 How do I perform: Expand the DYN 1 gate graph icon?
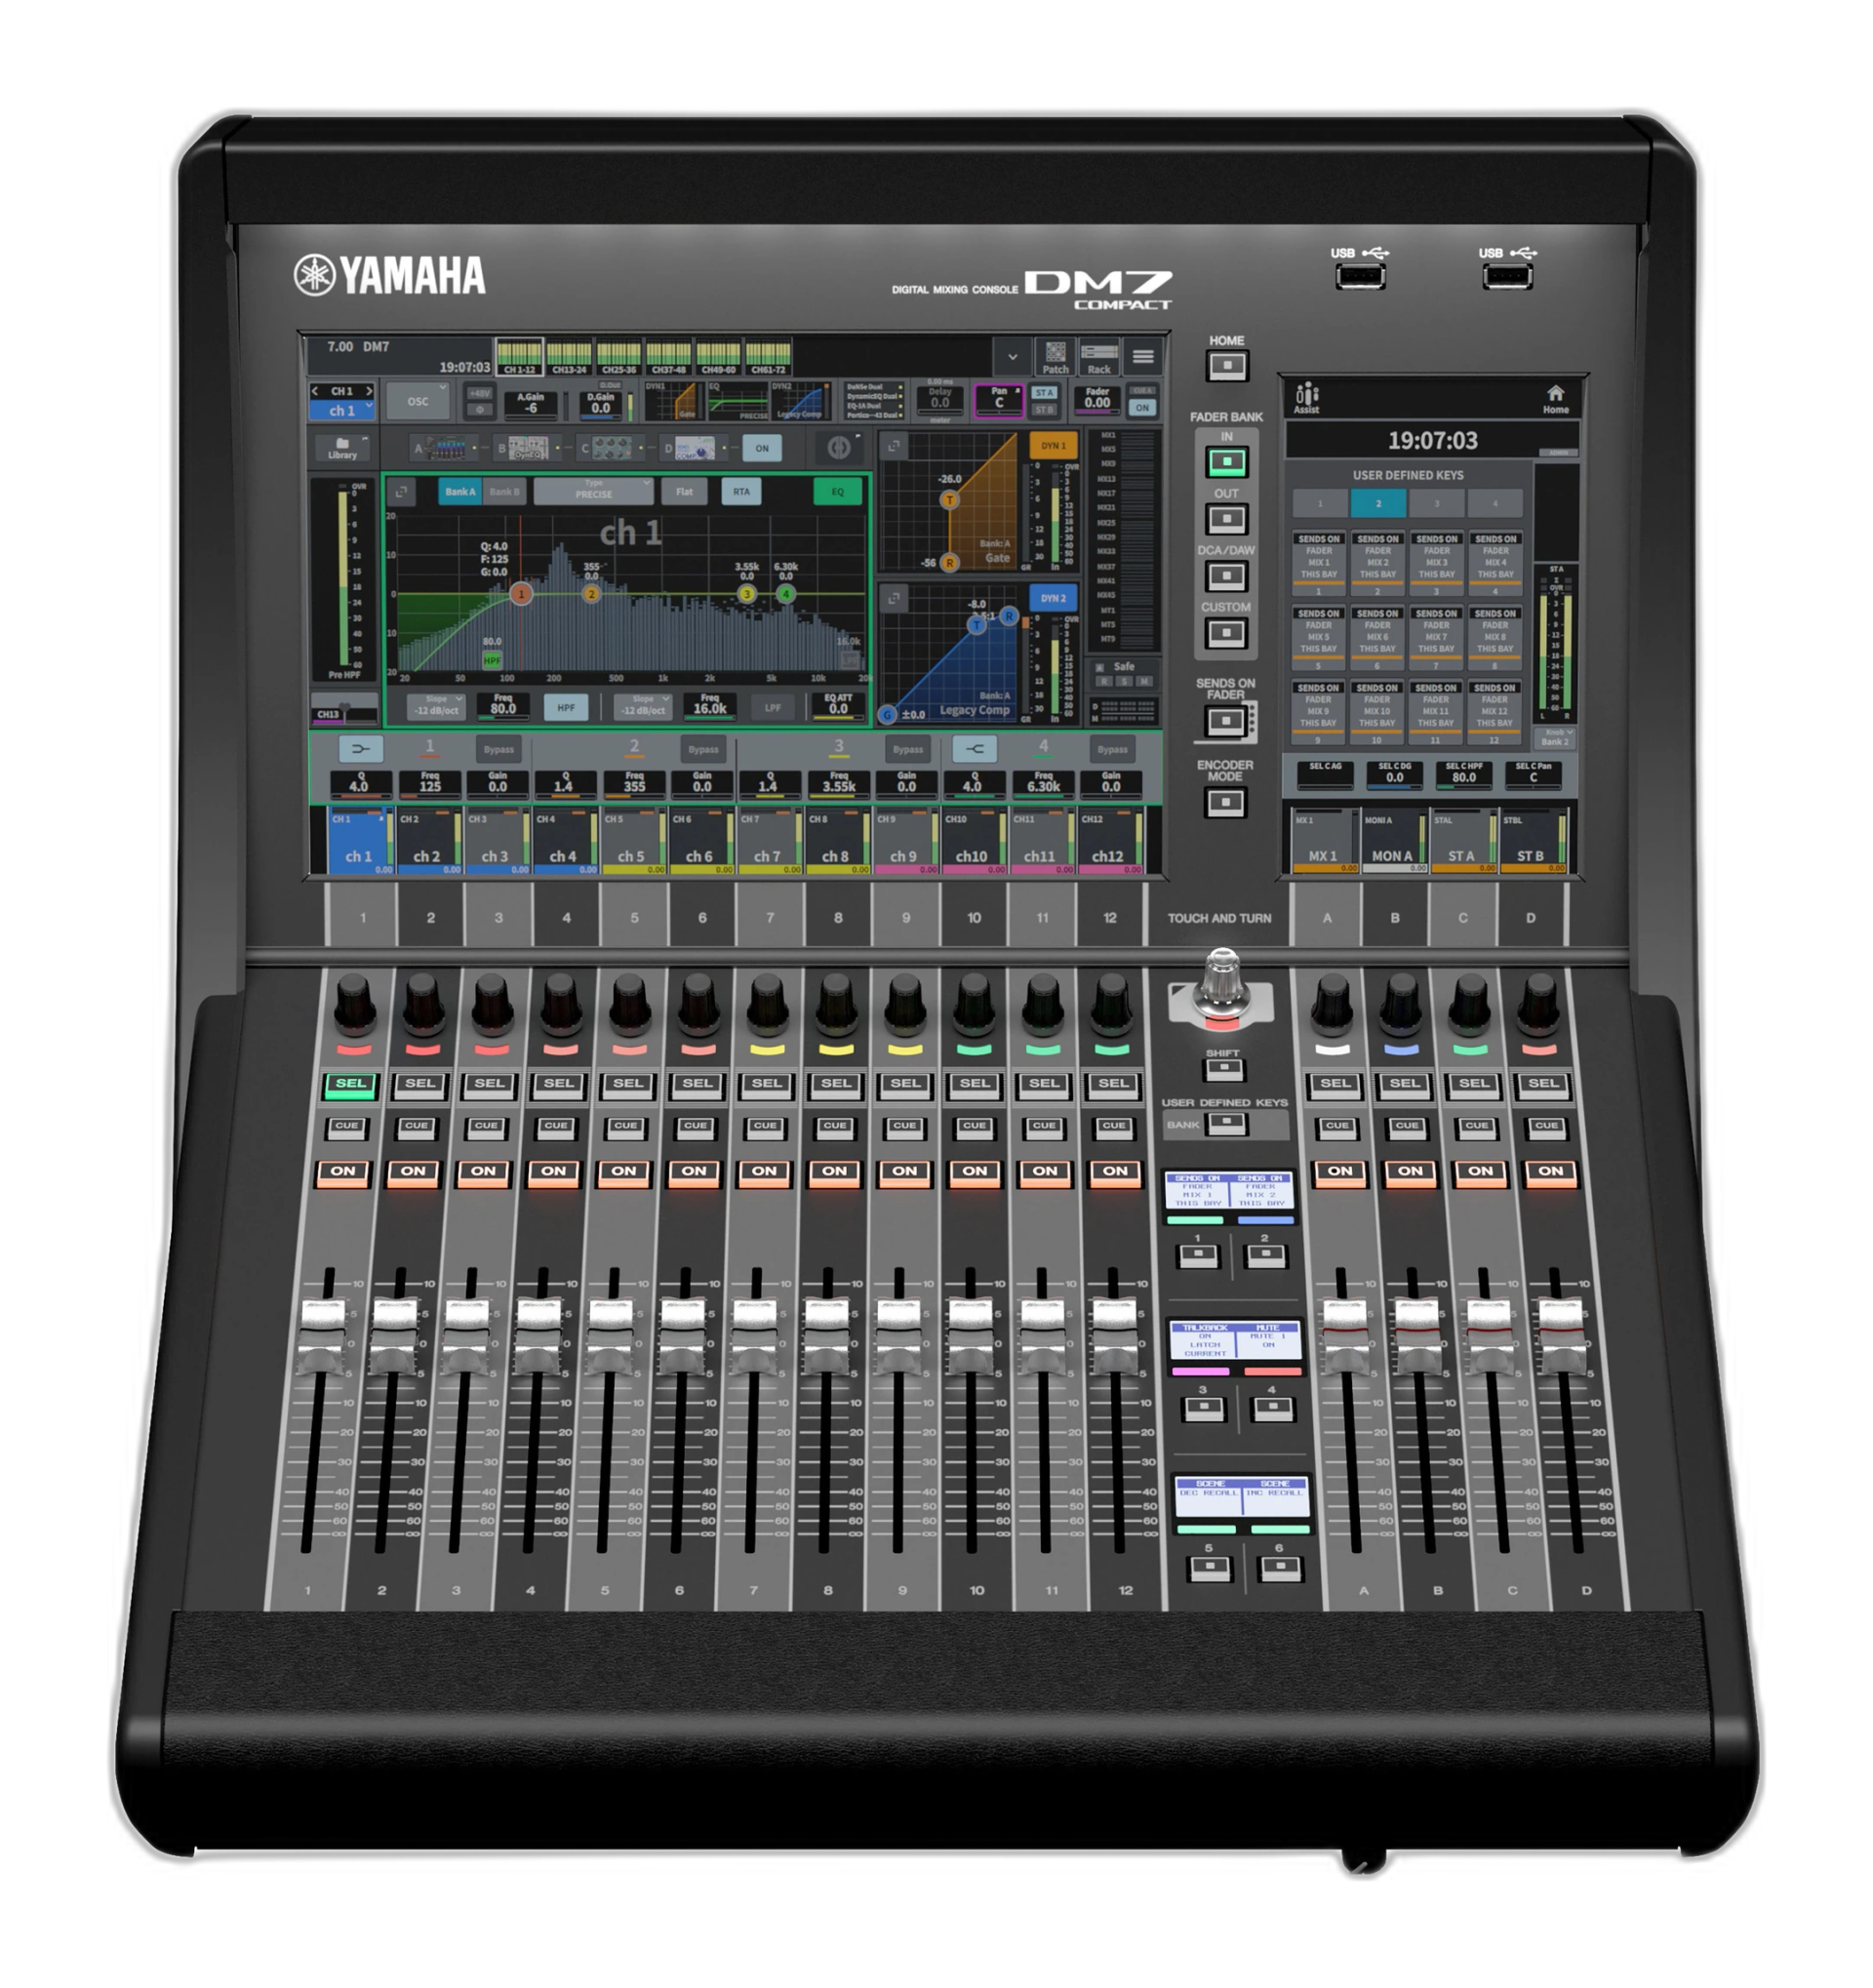coord(893,446)
